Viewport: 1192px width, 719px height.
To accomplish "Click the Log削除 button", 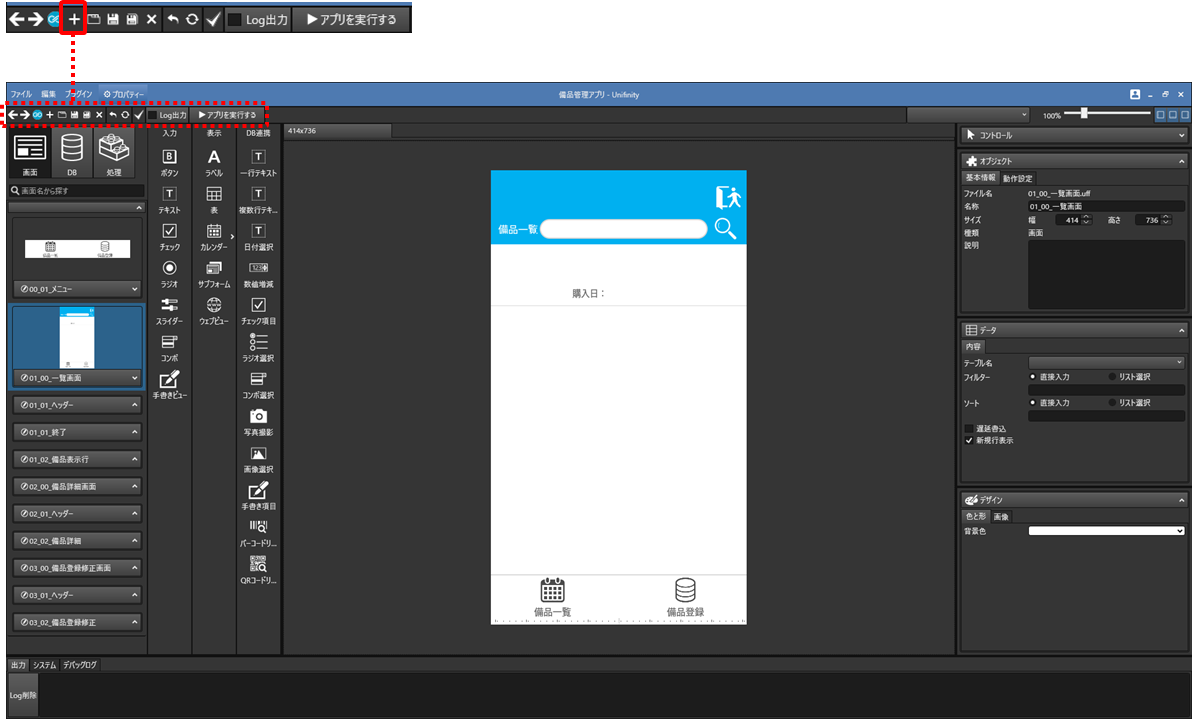I will (22, 695).
